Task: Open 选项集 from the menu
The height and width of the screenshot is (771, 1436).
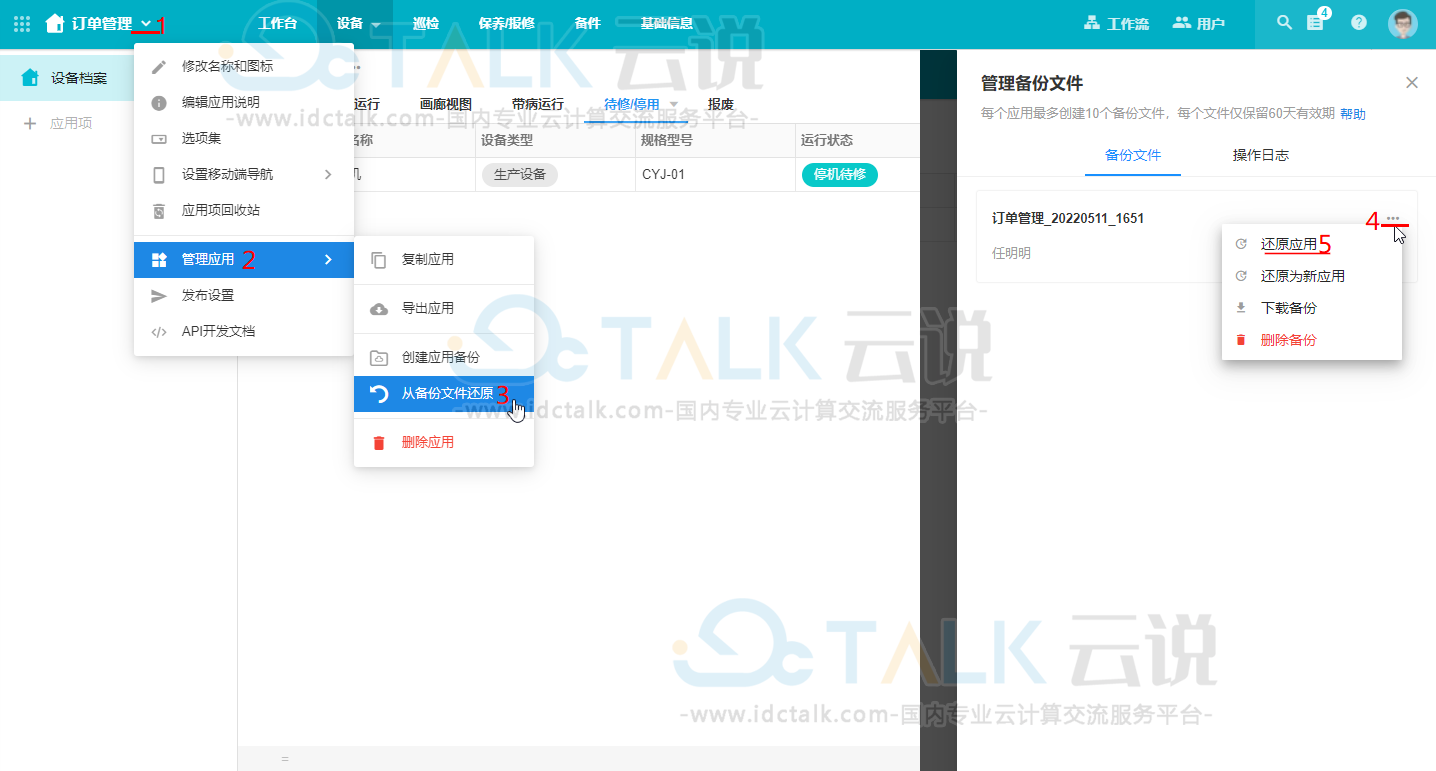Action: coord(244,138)
